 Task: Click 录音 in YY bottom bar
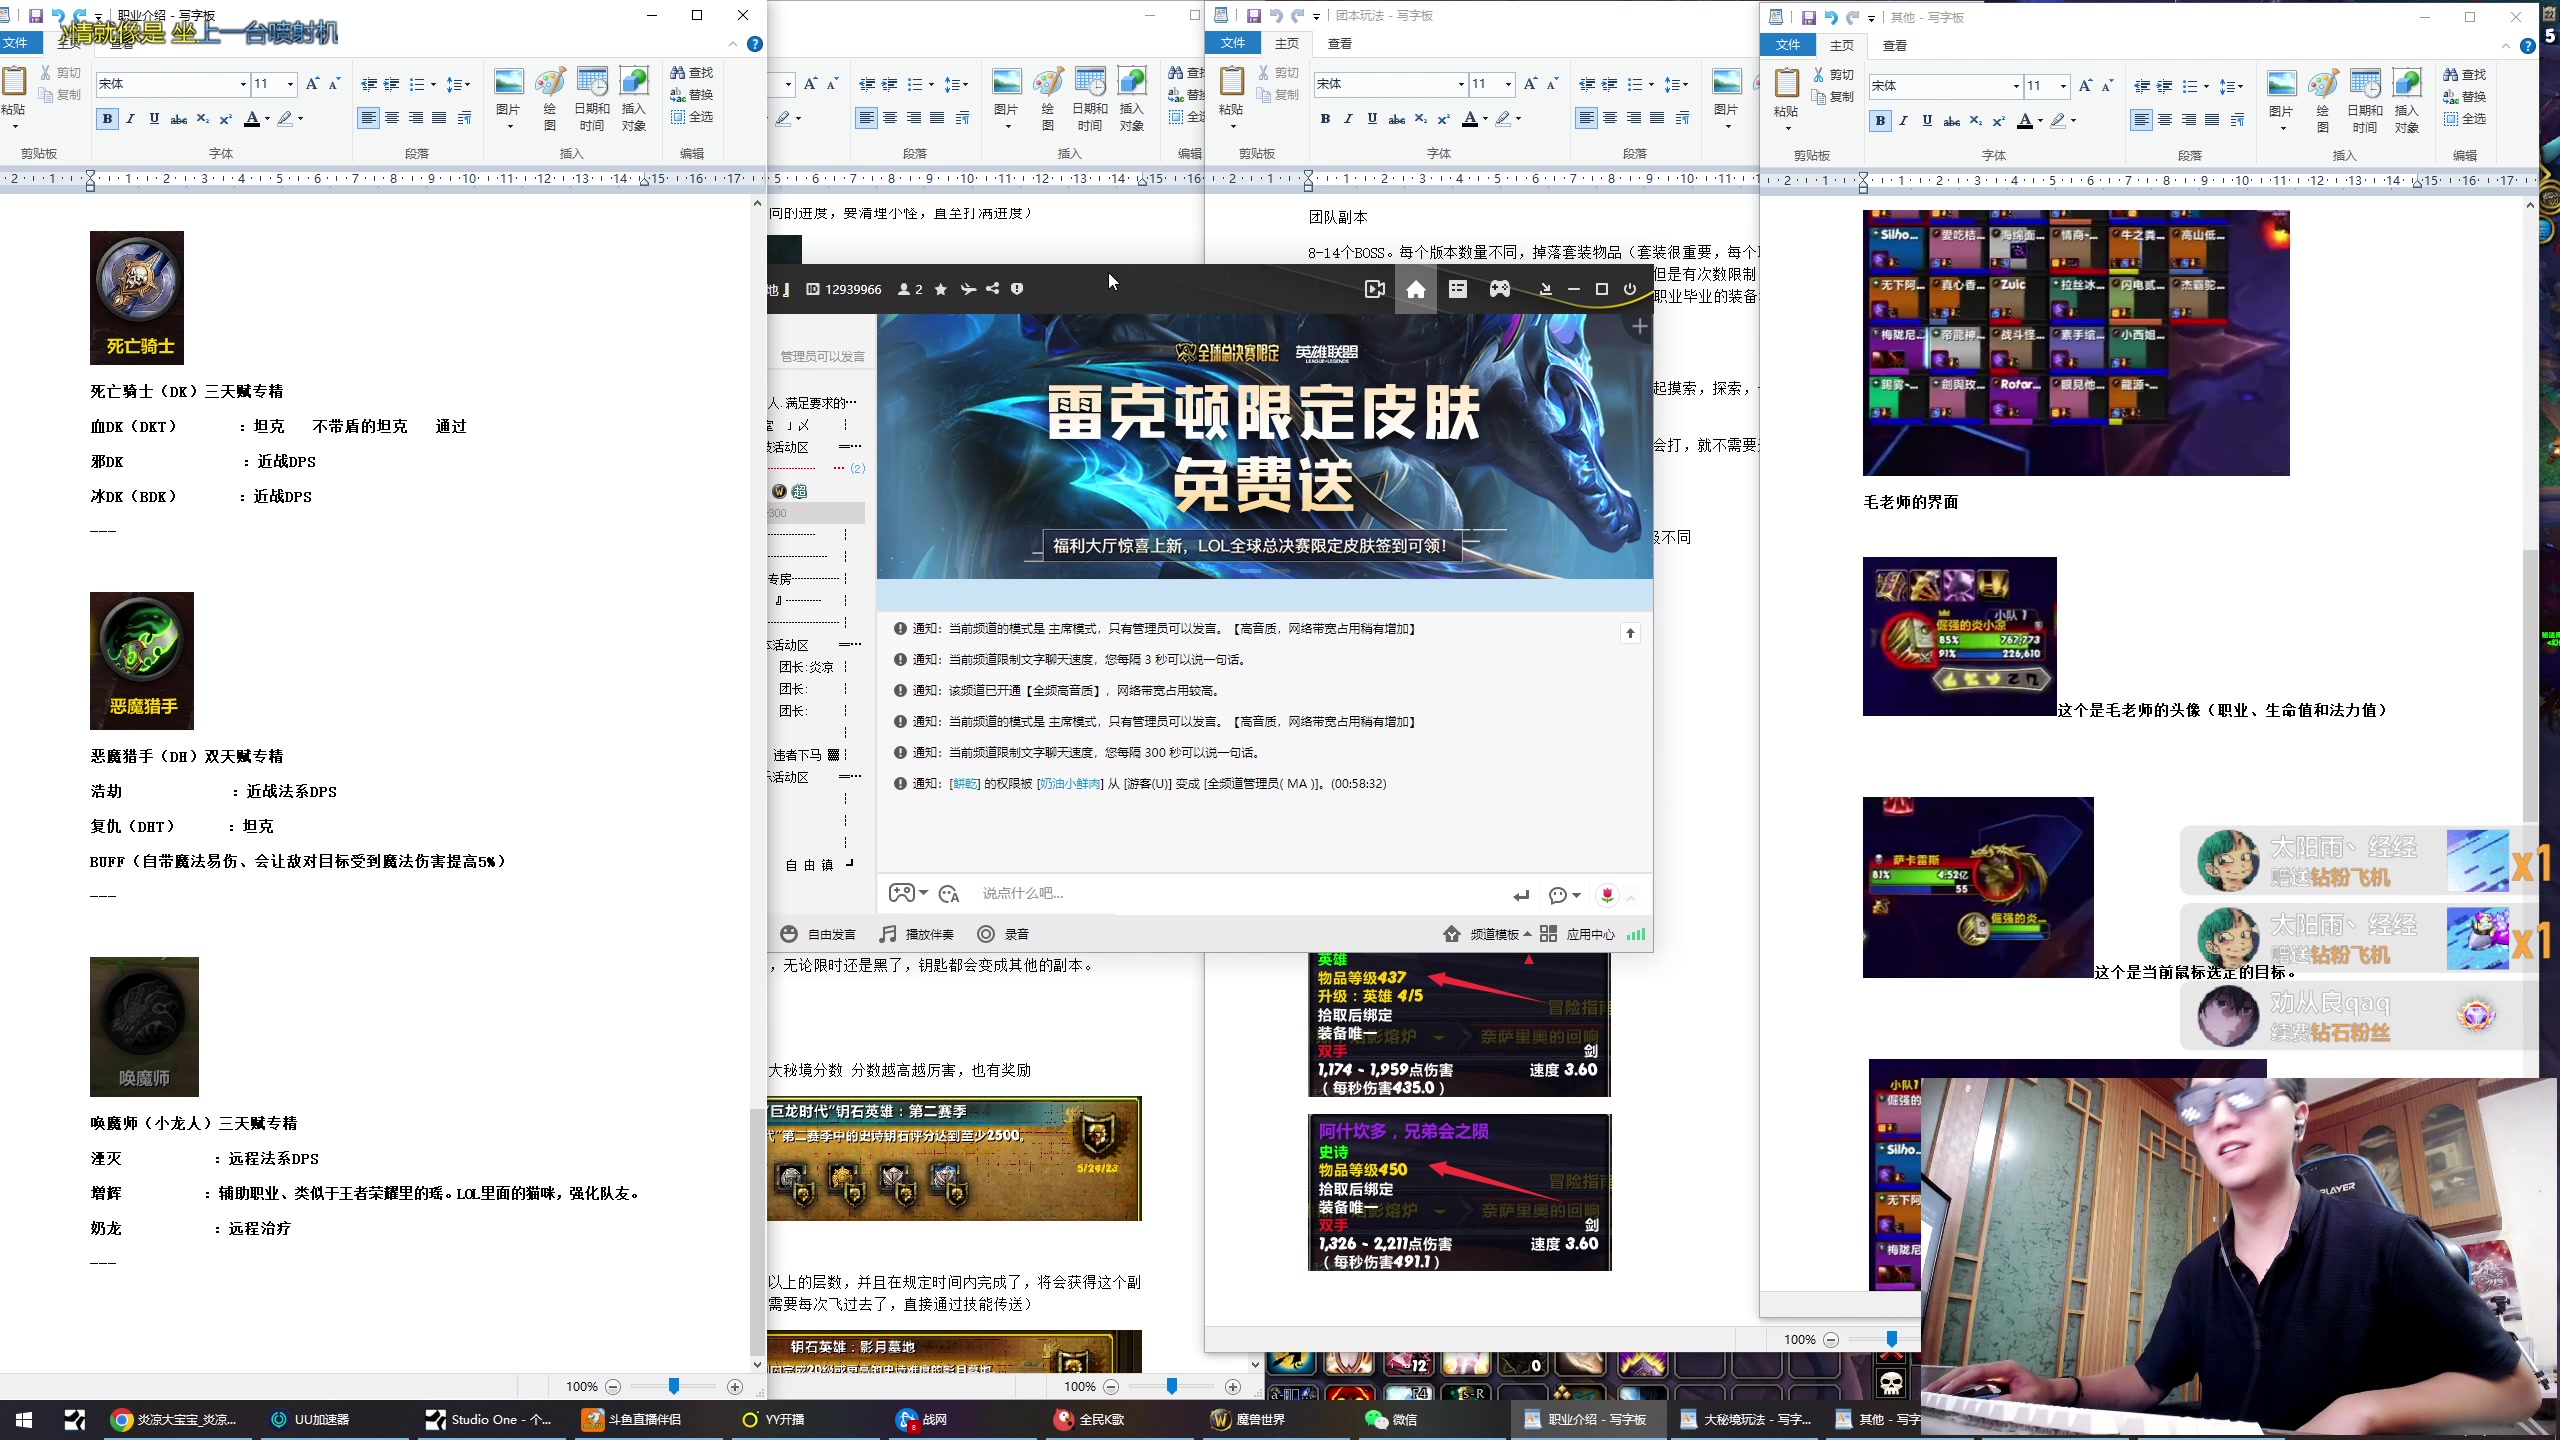click(1004, 934)
